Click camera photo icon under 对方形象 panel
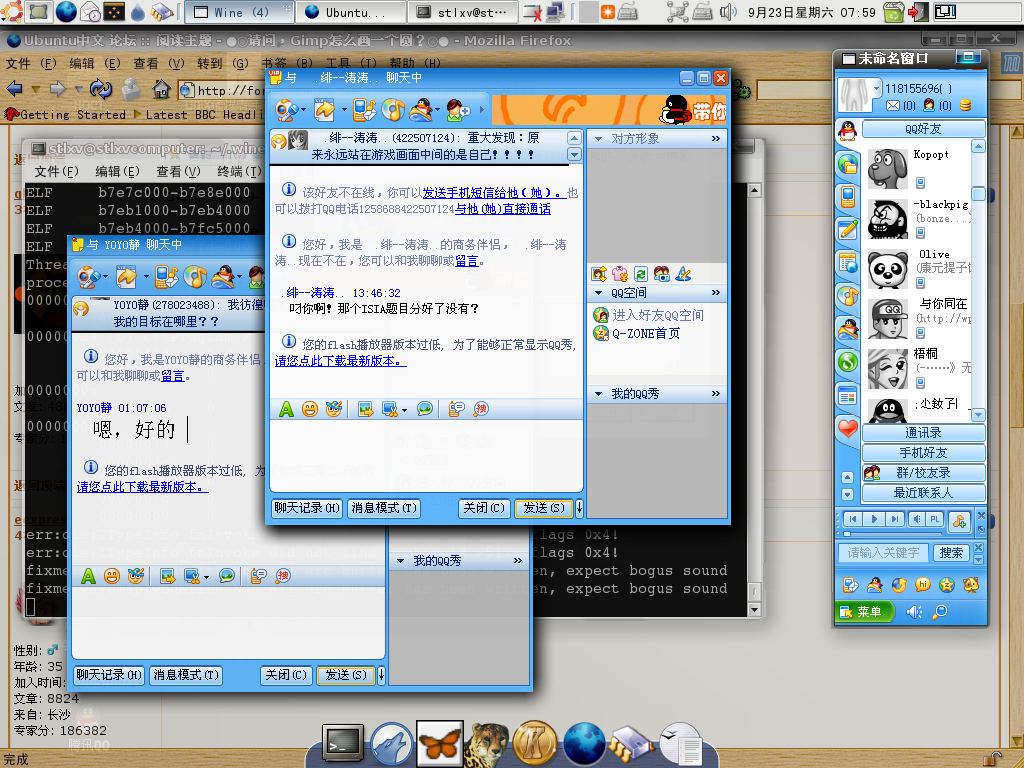The height and width of the screenshot is (768, 1024). point(662,274)
